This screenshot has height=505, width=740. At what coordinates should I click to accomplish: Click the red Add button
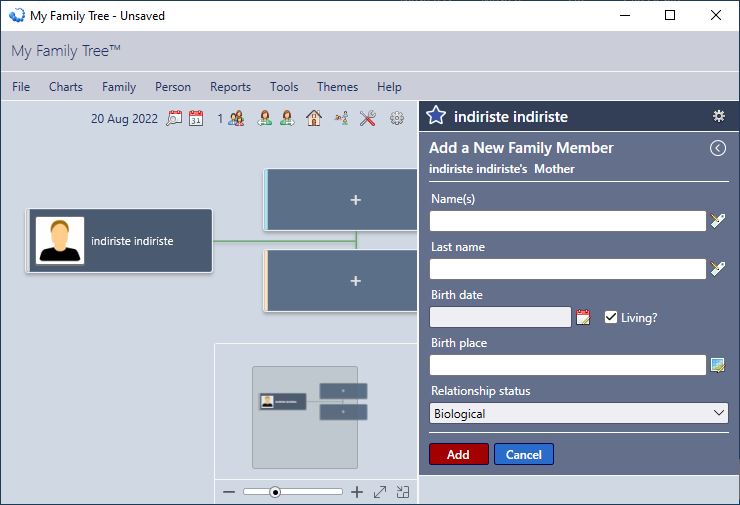(459, 454)
